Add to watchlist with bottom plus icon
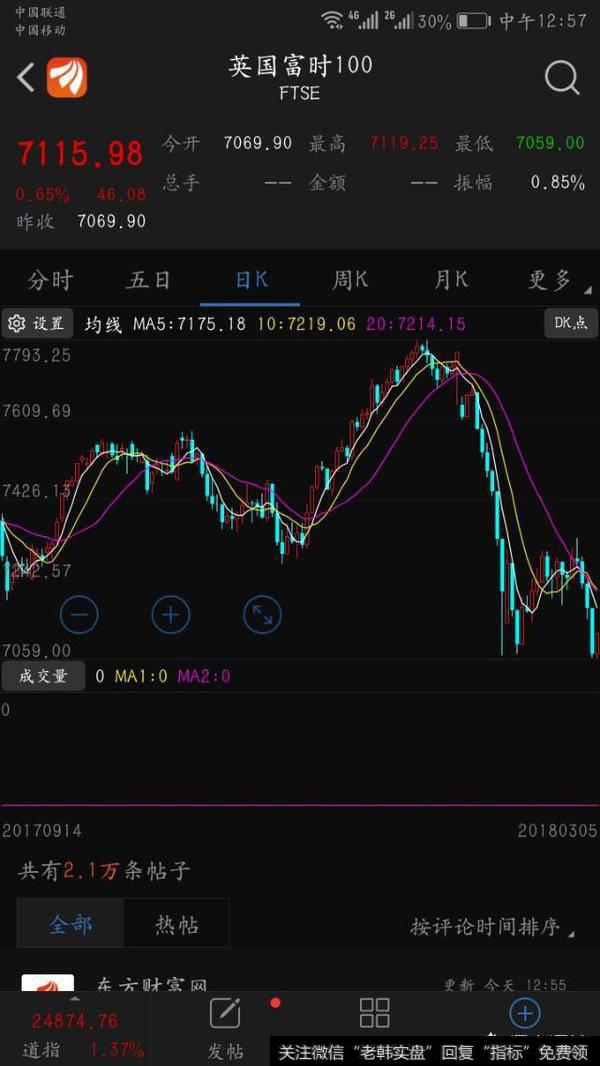 point(525,1014)
